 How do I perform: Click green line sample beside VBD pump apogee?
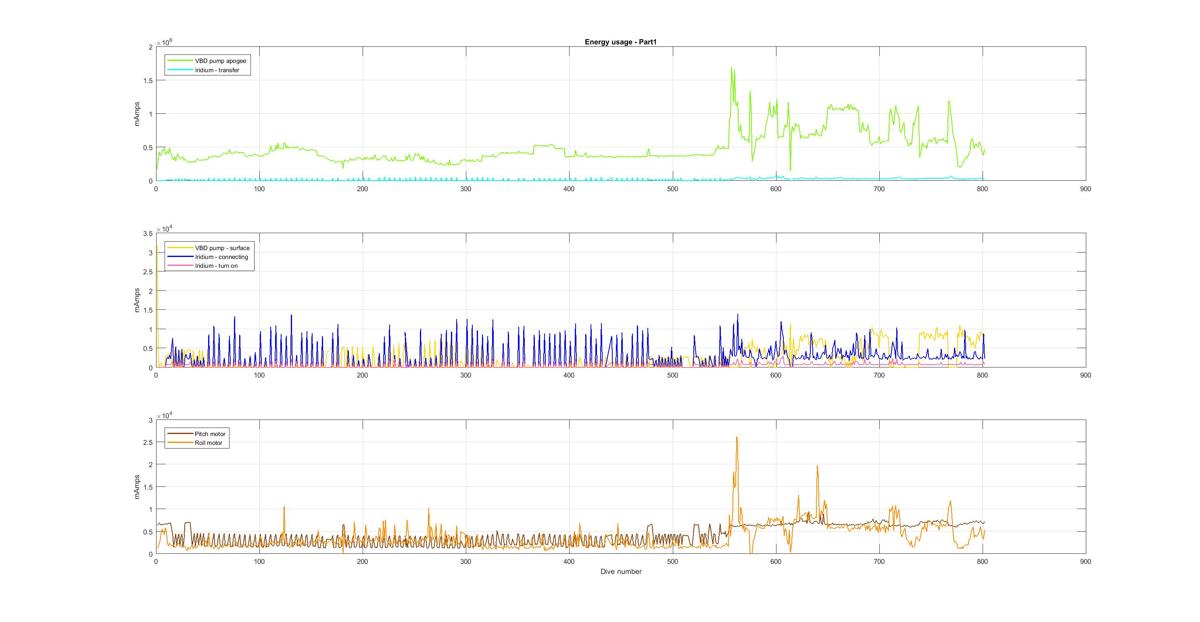coord(180,60)
